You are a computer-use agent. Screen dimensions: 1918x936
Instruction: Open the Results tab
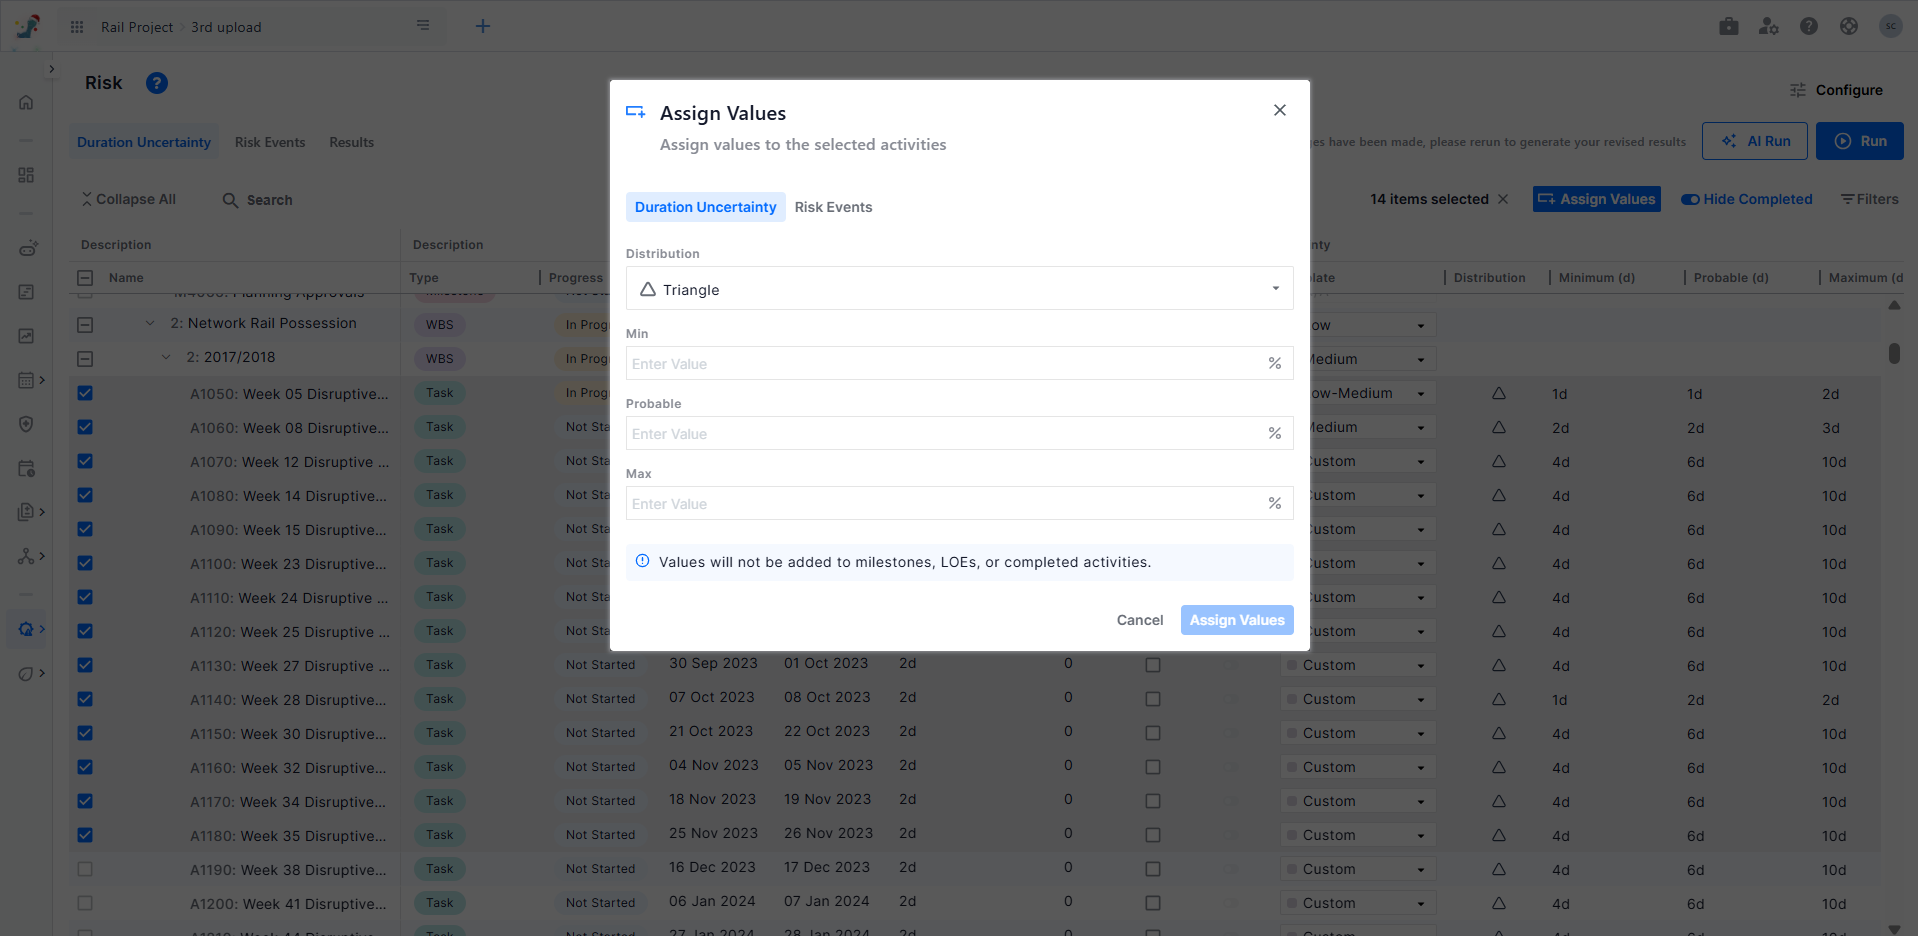coord(351,142)
